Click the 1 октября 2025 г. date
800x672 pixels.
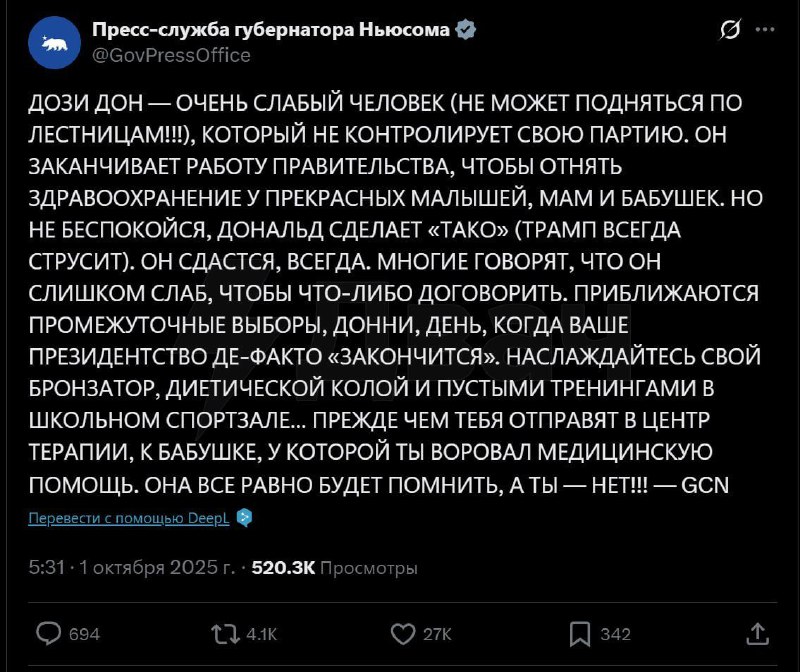click(x=158, y=568)
